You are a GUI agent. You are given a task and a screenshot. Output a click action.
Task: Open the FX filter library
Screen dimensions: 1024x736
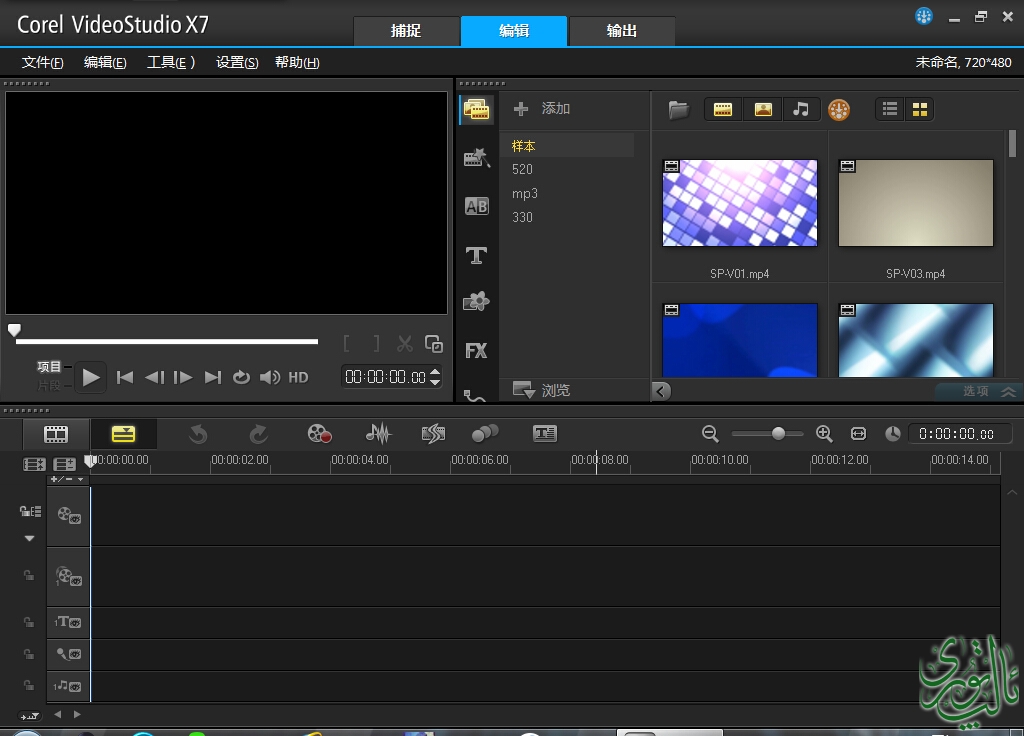point(476,351)
